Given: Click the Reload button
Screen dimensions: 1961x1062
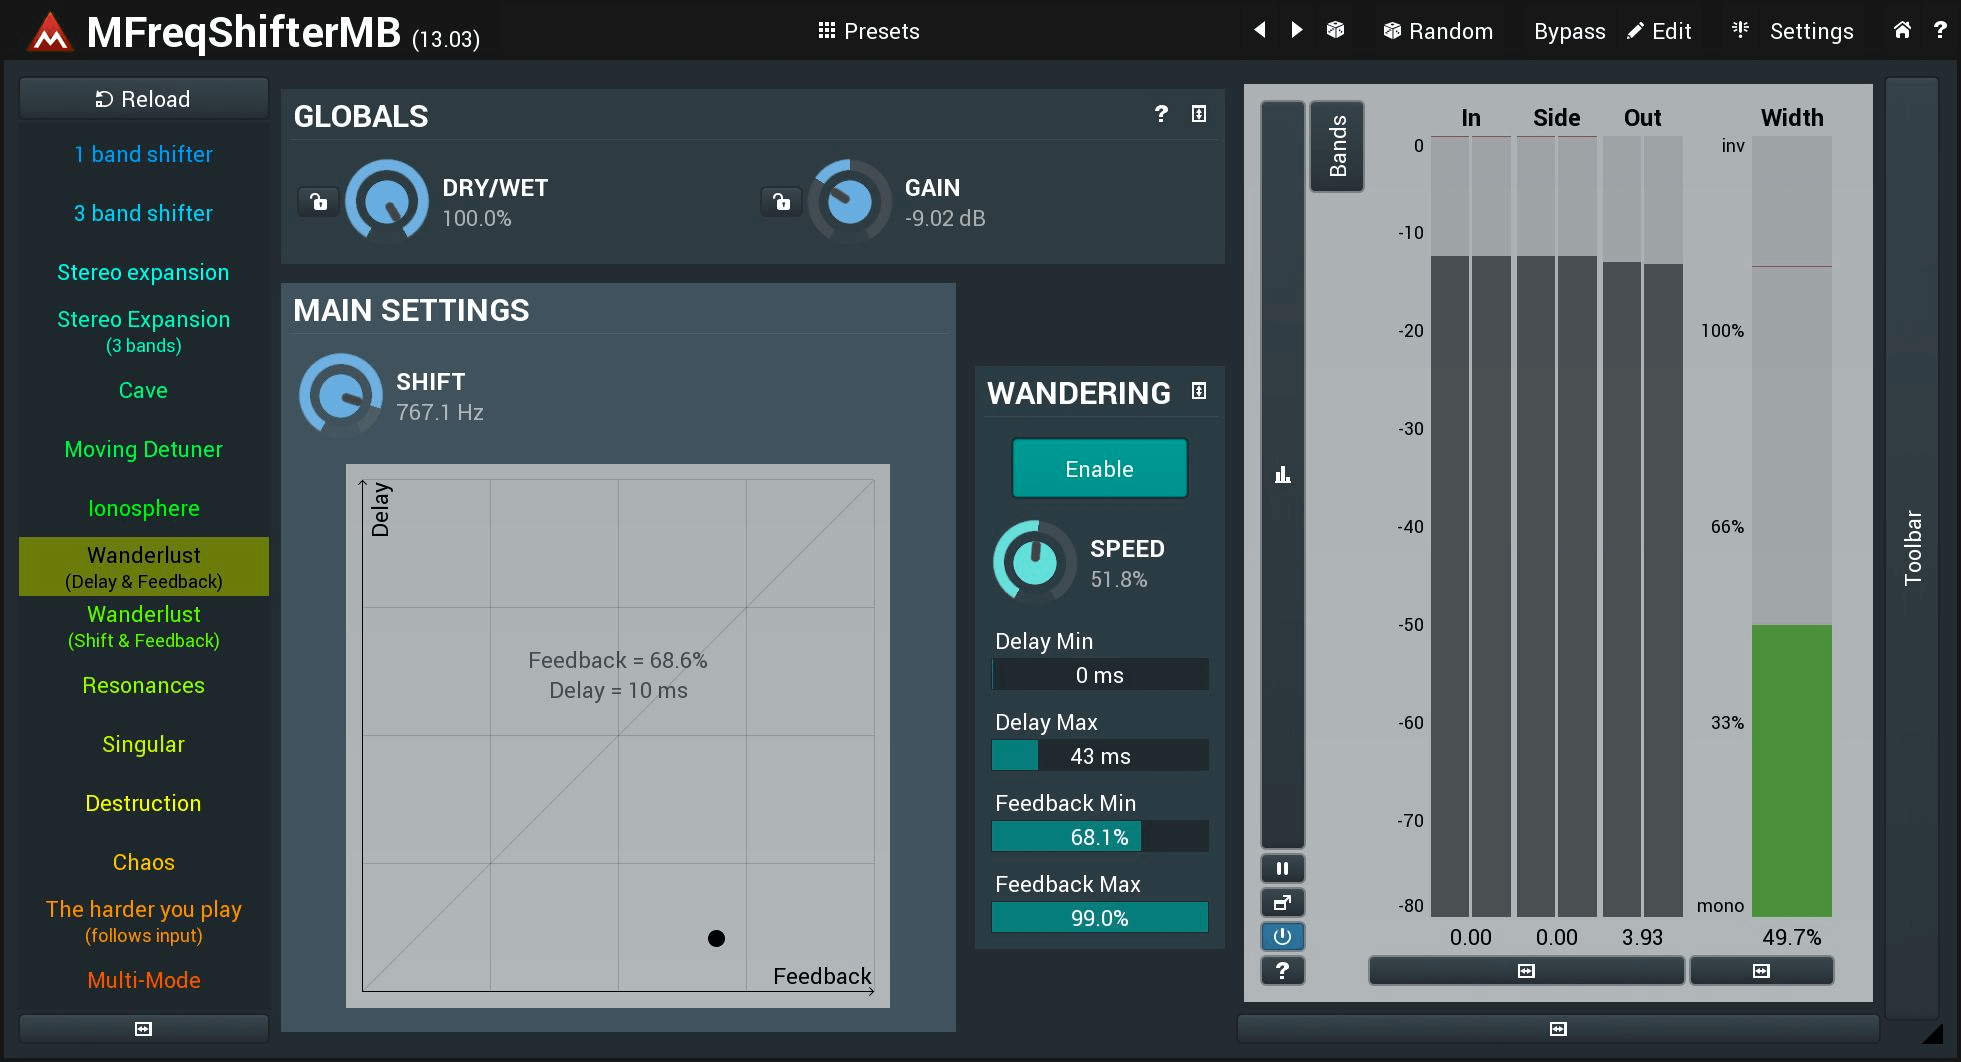Looking at the screenshot, I should [x=143, y=98].
